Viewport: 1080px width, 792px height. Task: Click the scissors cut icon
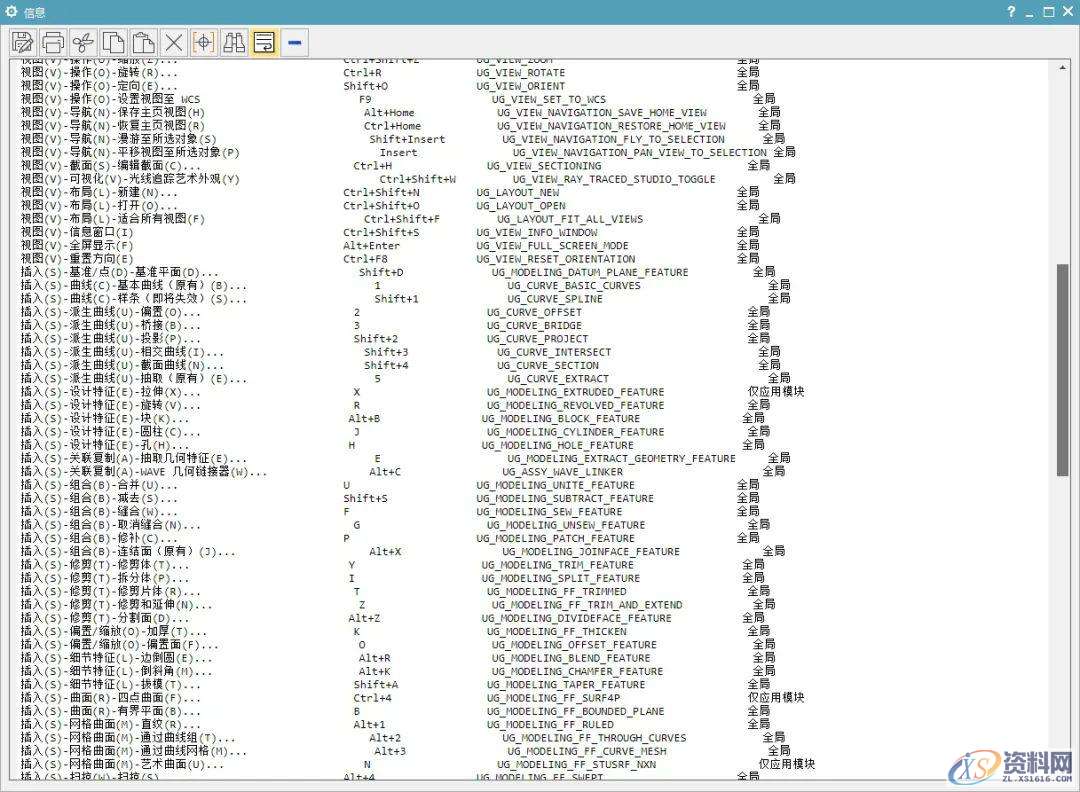coord(84,42)
